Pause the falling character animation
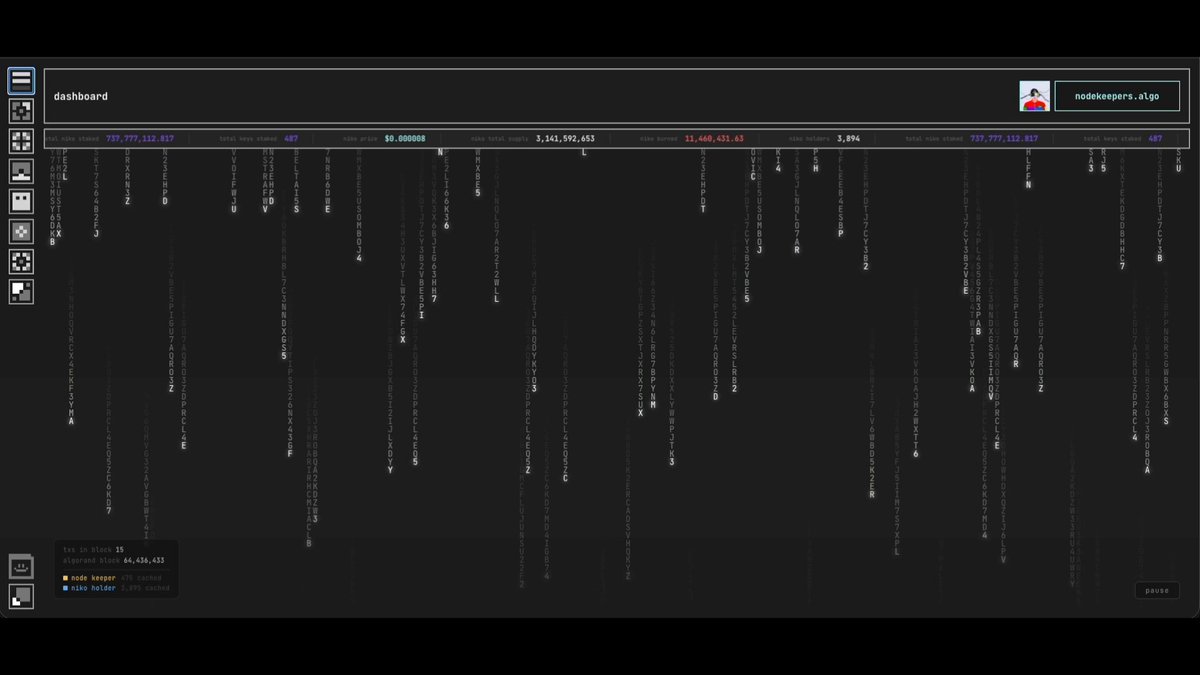 pos(1157,590)
